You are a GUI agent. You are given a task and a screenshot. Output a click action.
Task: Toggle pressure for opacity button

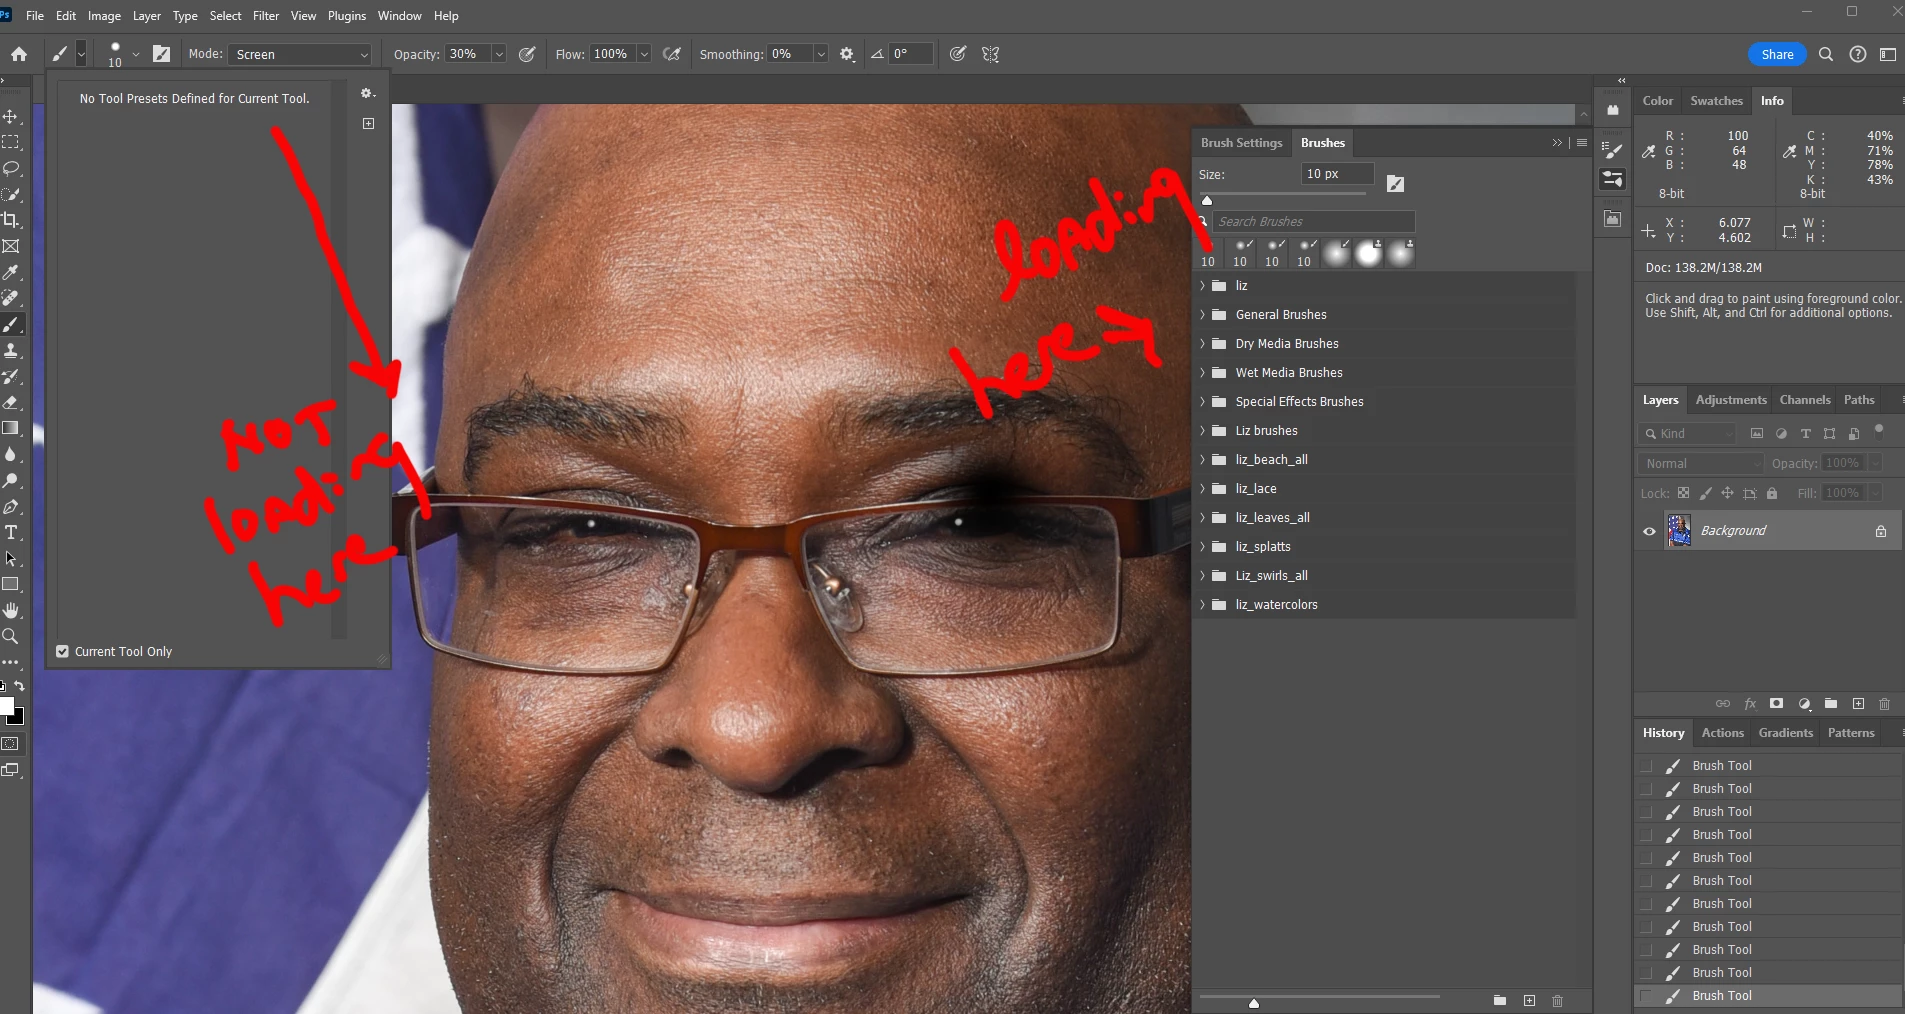[527, 54]
